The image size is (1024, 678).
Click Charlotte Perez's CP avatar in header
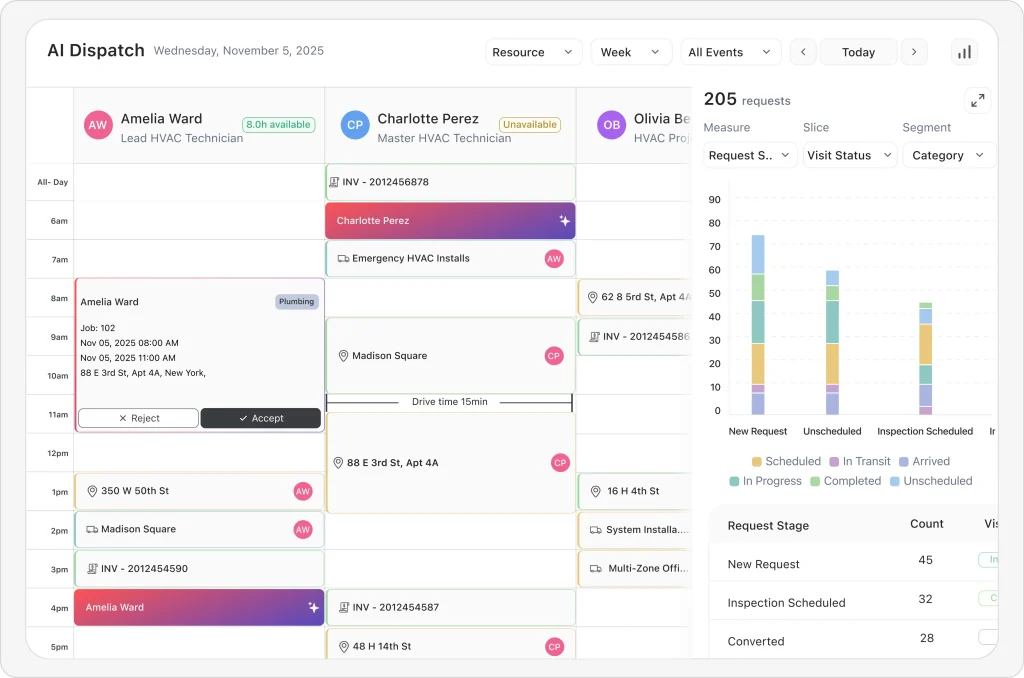coord(354,125)
